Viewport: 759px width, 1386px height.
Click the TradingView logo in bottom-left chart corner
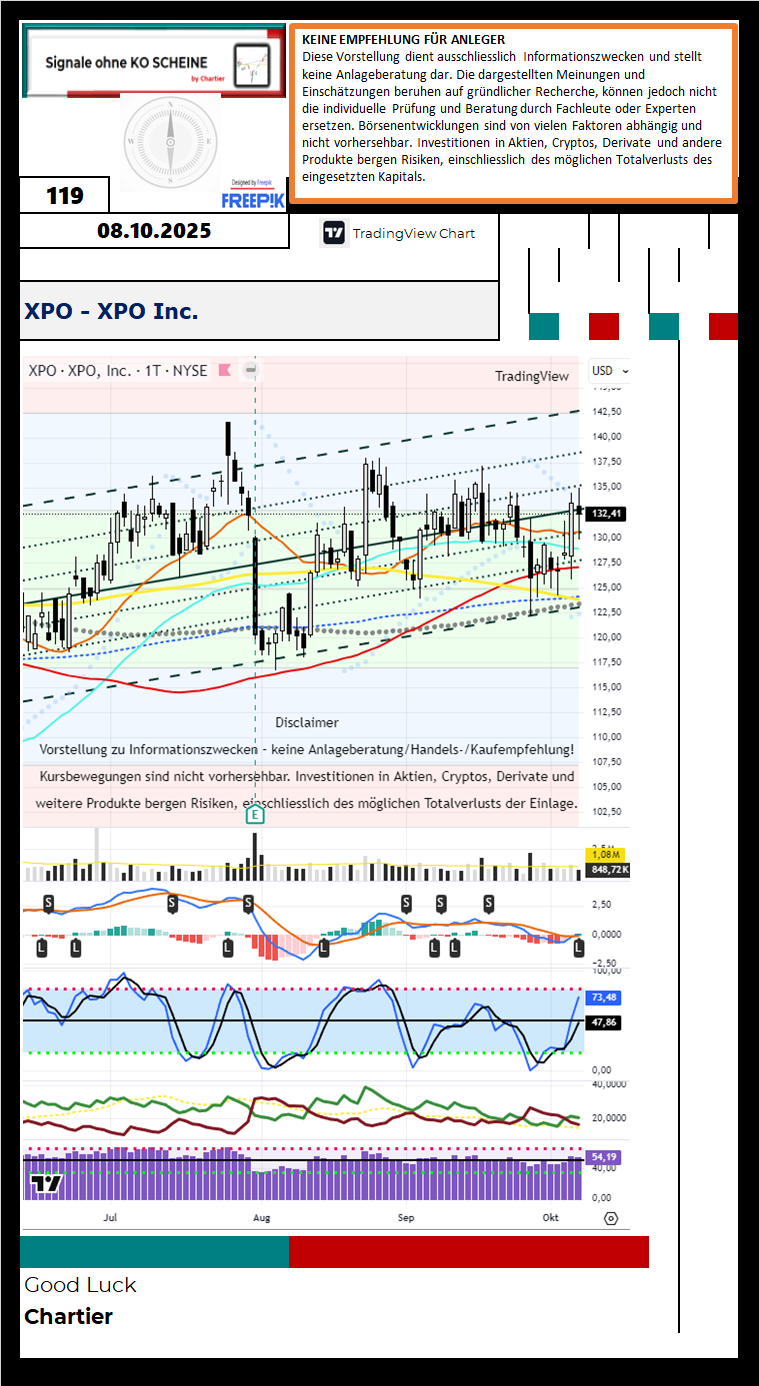point(46,1185)
